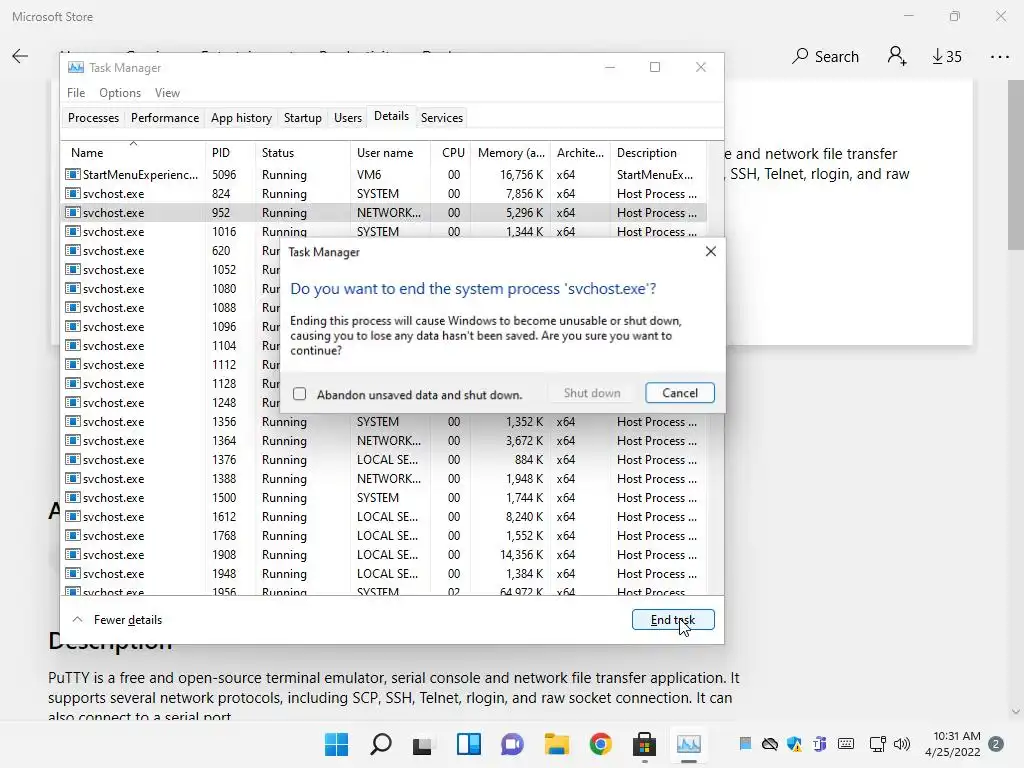Viewport: 1024px width, 768px height.
Task: Open the Microsoft Store more options menu
Action: 999,57
